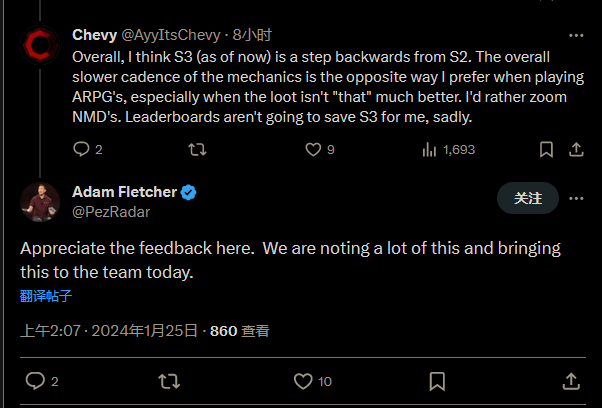Bookmark Adam Fletcher's post
Screen dimensions: 602x408
pos(437,381)
